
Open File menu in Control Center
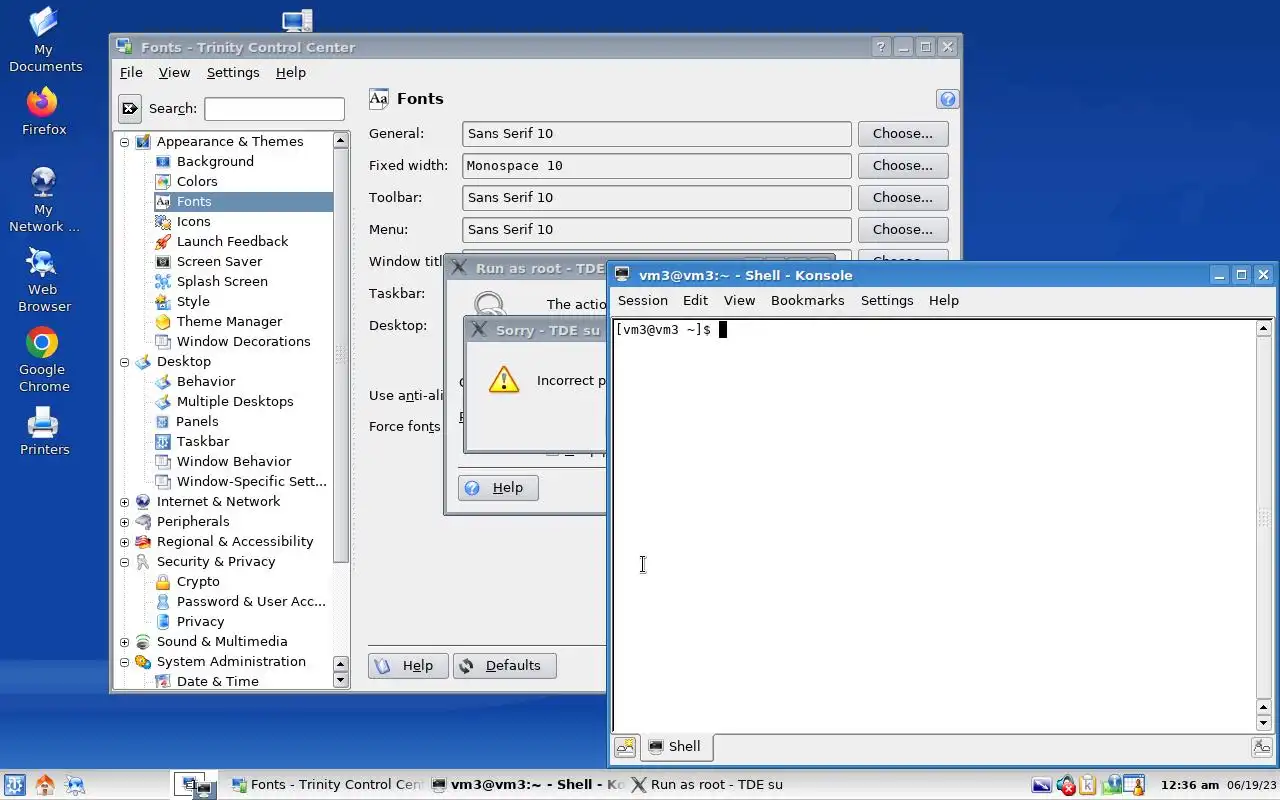tap(131, 72)
